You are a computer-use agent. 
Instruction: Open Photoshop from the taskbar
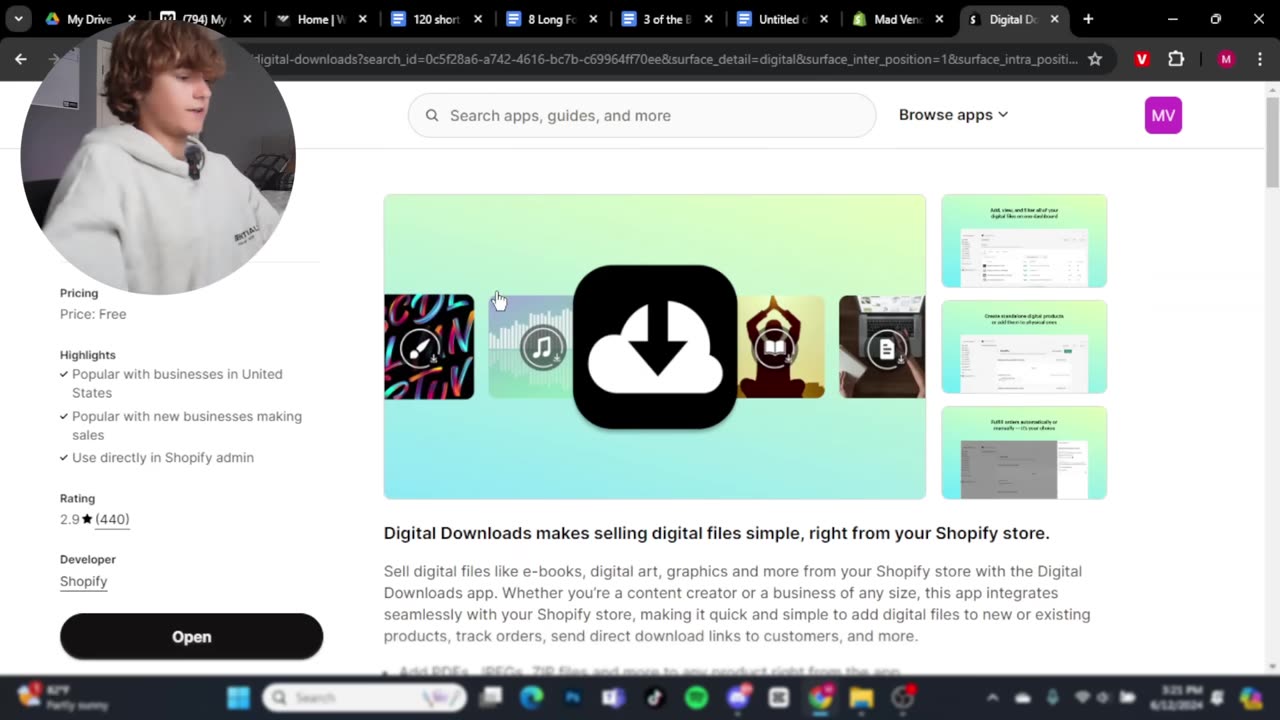click(573, 698)
